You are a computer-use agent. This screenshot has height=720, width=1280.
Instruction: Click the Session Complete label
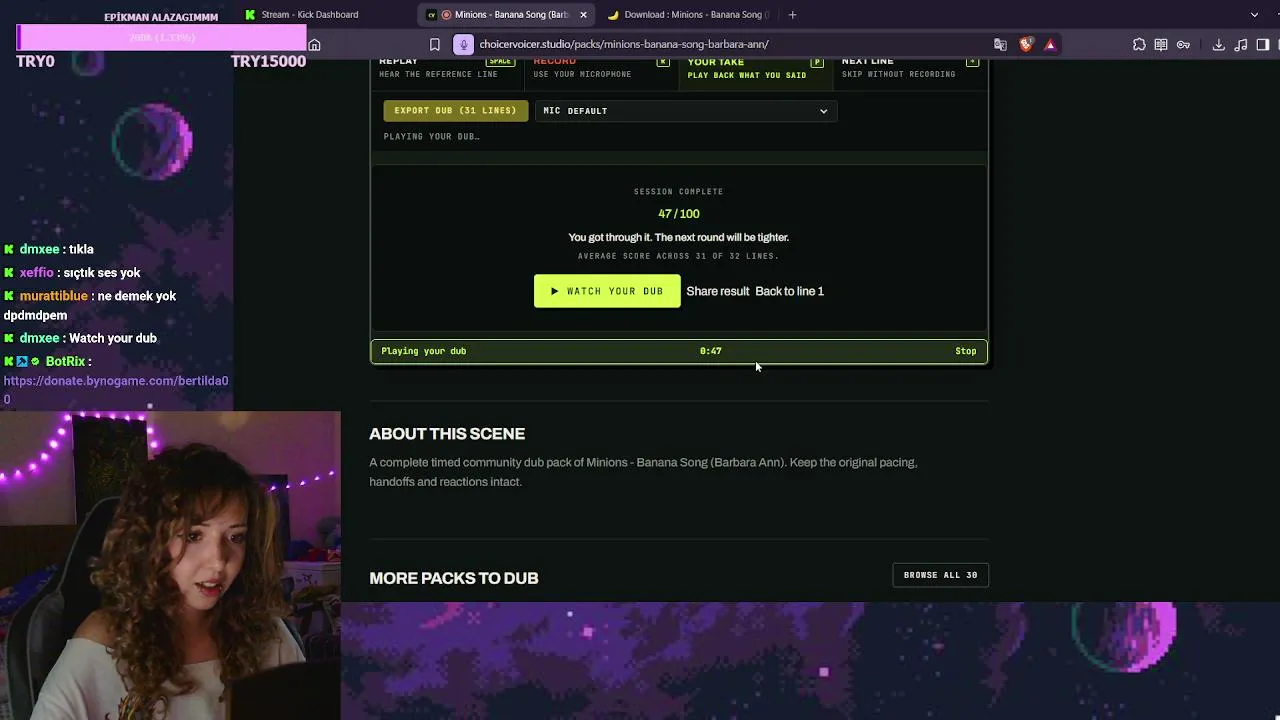[x=679, y=191]
